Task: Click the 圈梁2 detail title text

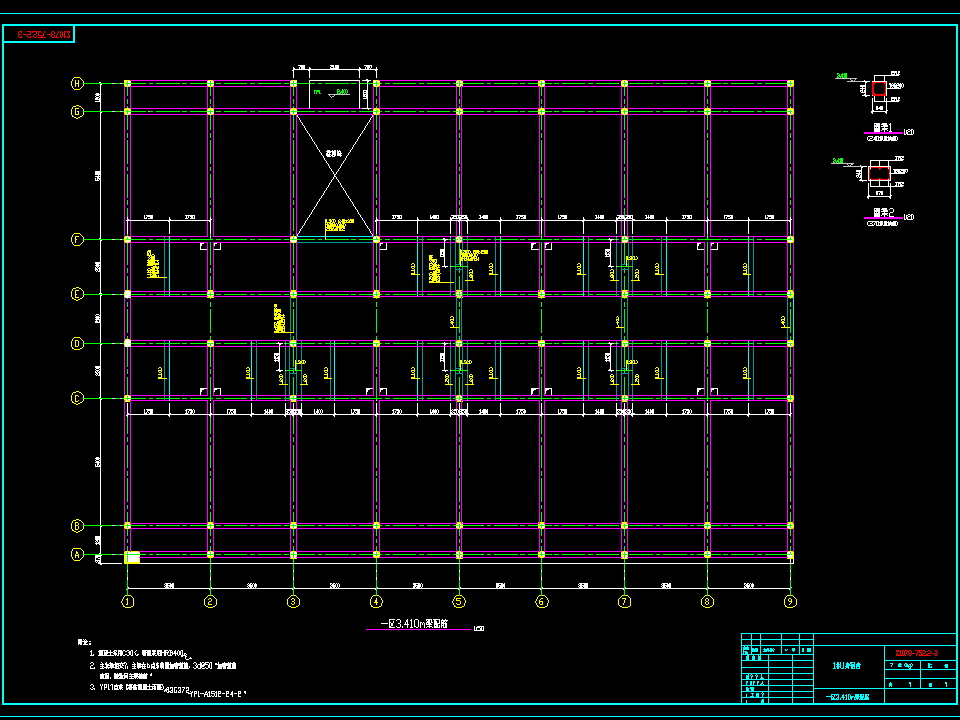Action: point(882,214)
